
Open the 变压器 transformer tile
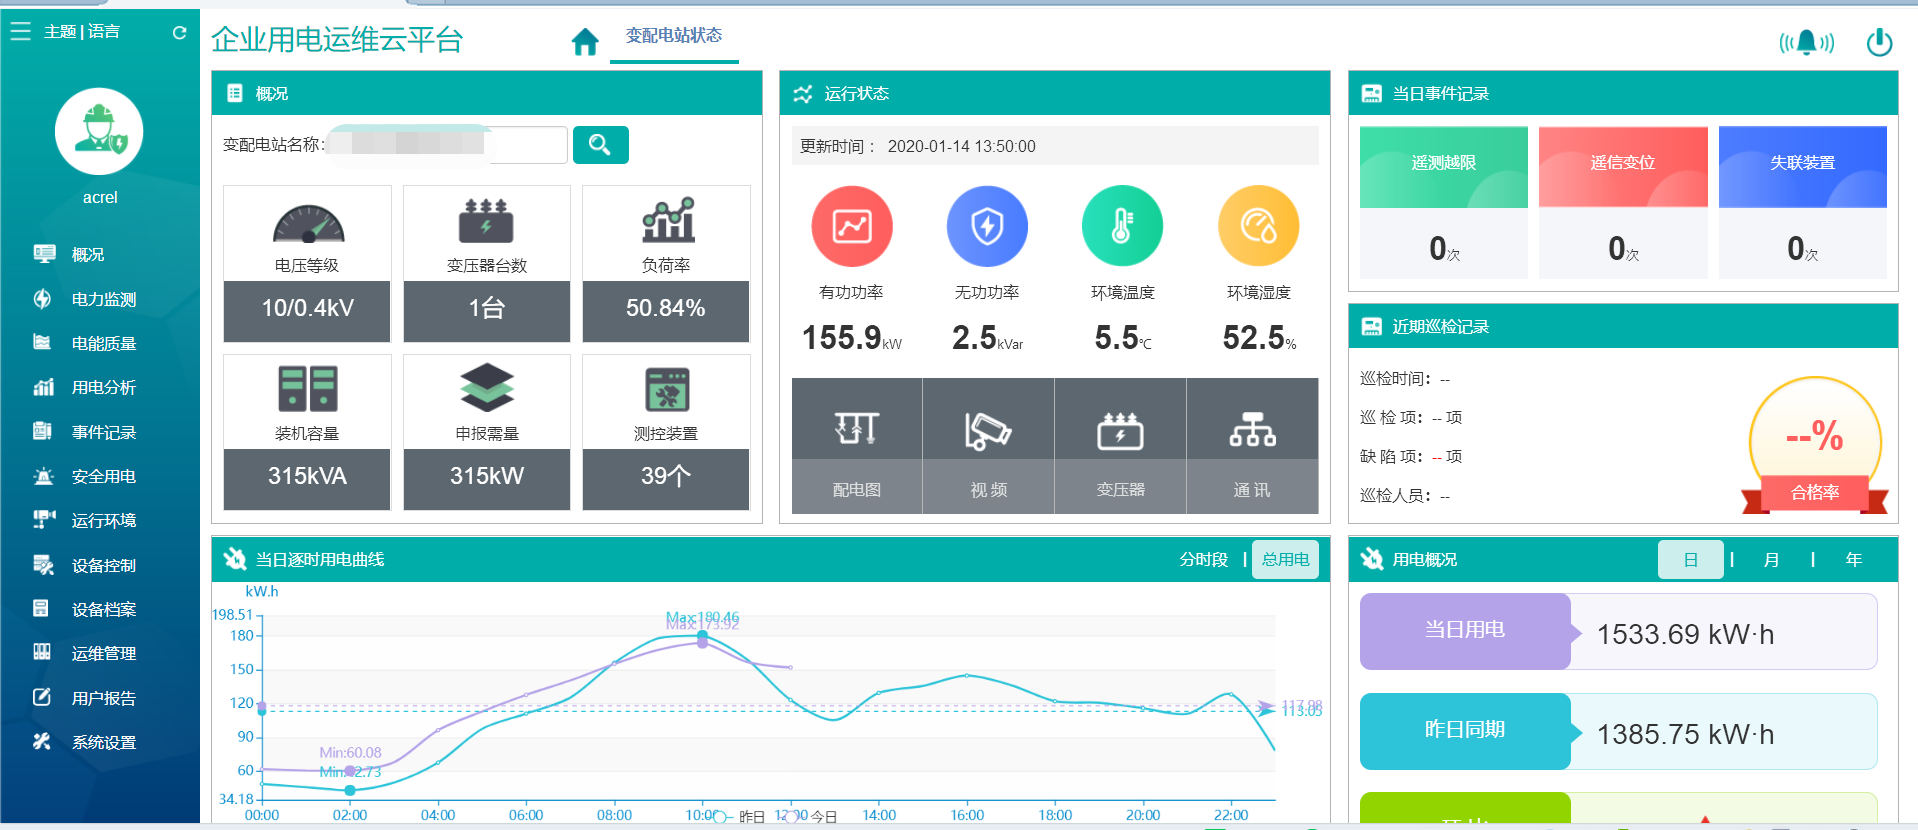point(1120,446)
